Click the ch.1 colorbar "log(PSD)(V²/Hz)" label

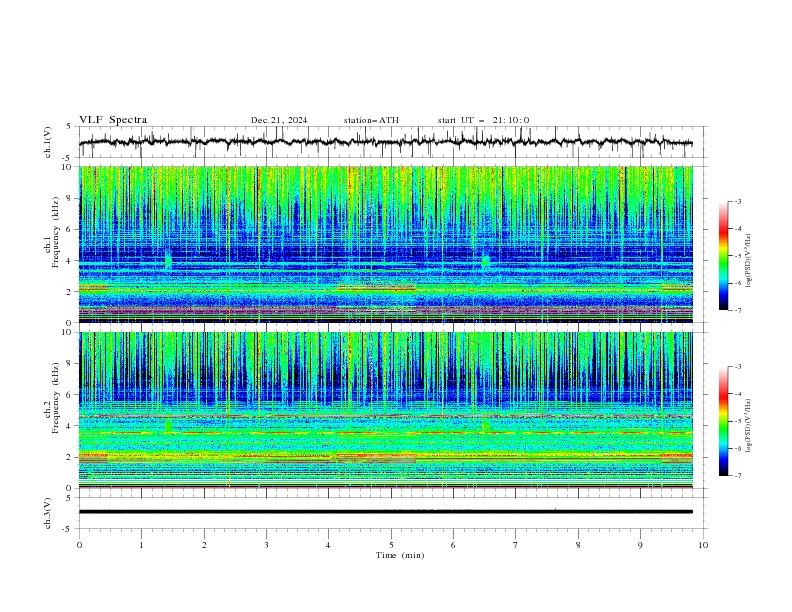749,261
